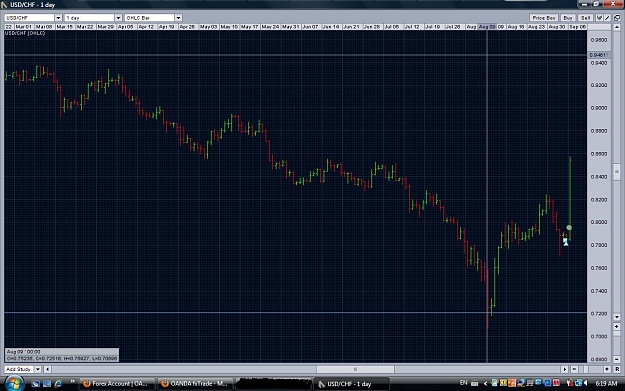Click the detach chart window icon
The image size is (625, 391).
[x=617, y=18]
